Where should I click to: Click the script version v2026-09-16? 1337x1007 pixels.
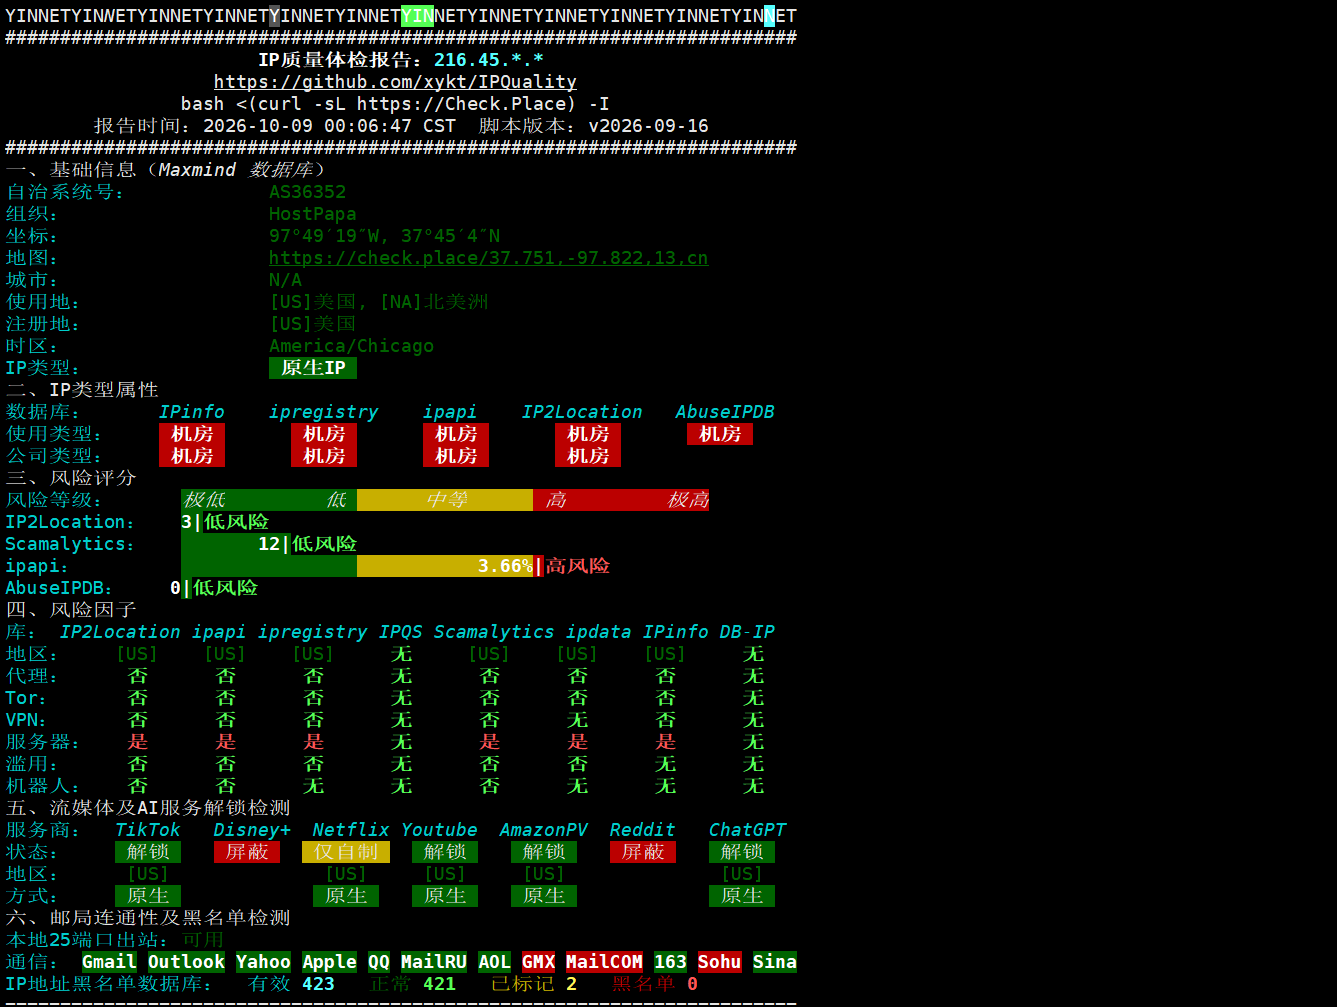648,126
